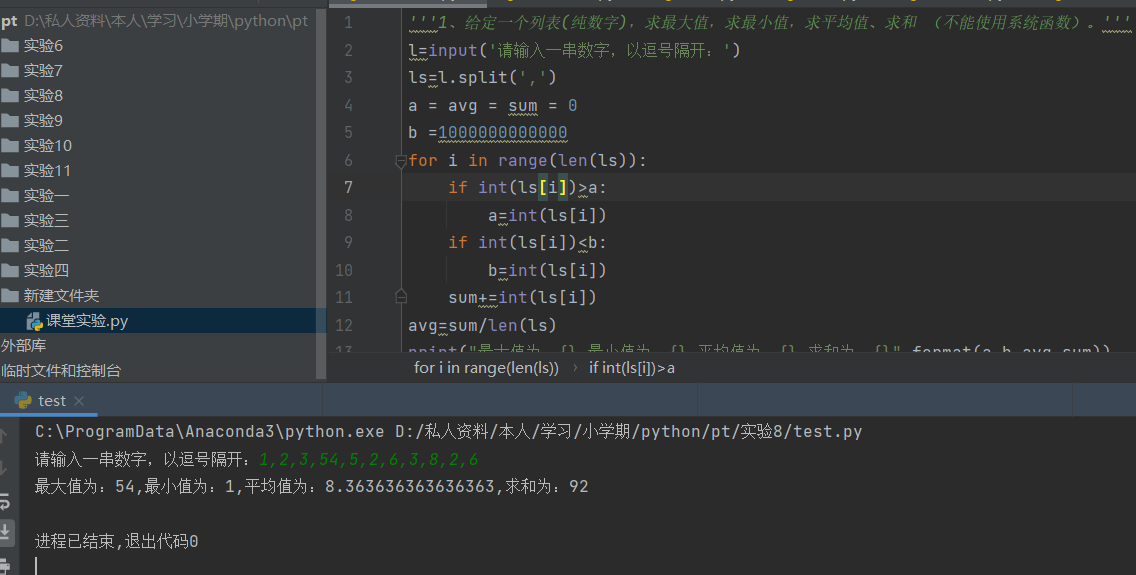Select folder 实验二 in project tree

tap(46, 245)
